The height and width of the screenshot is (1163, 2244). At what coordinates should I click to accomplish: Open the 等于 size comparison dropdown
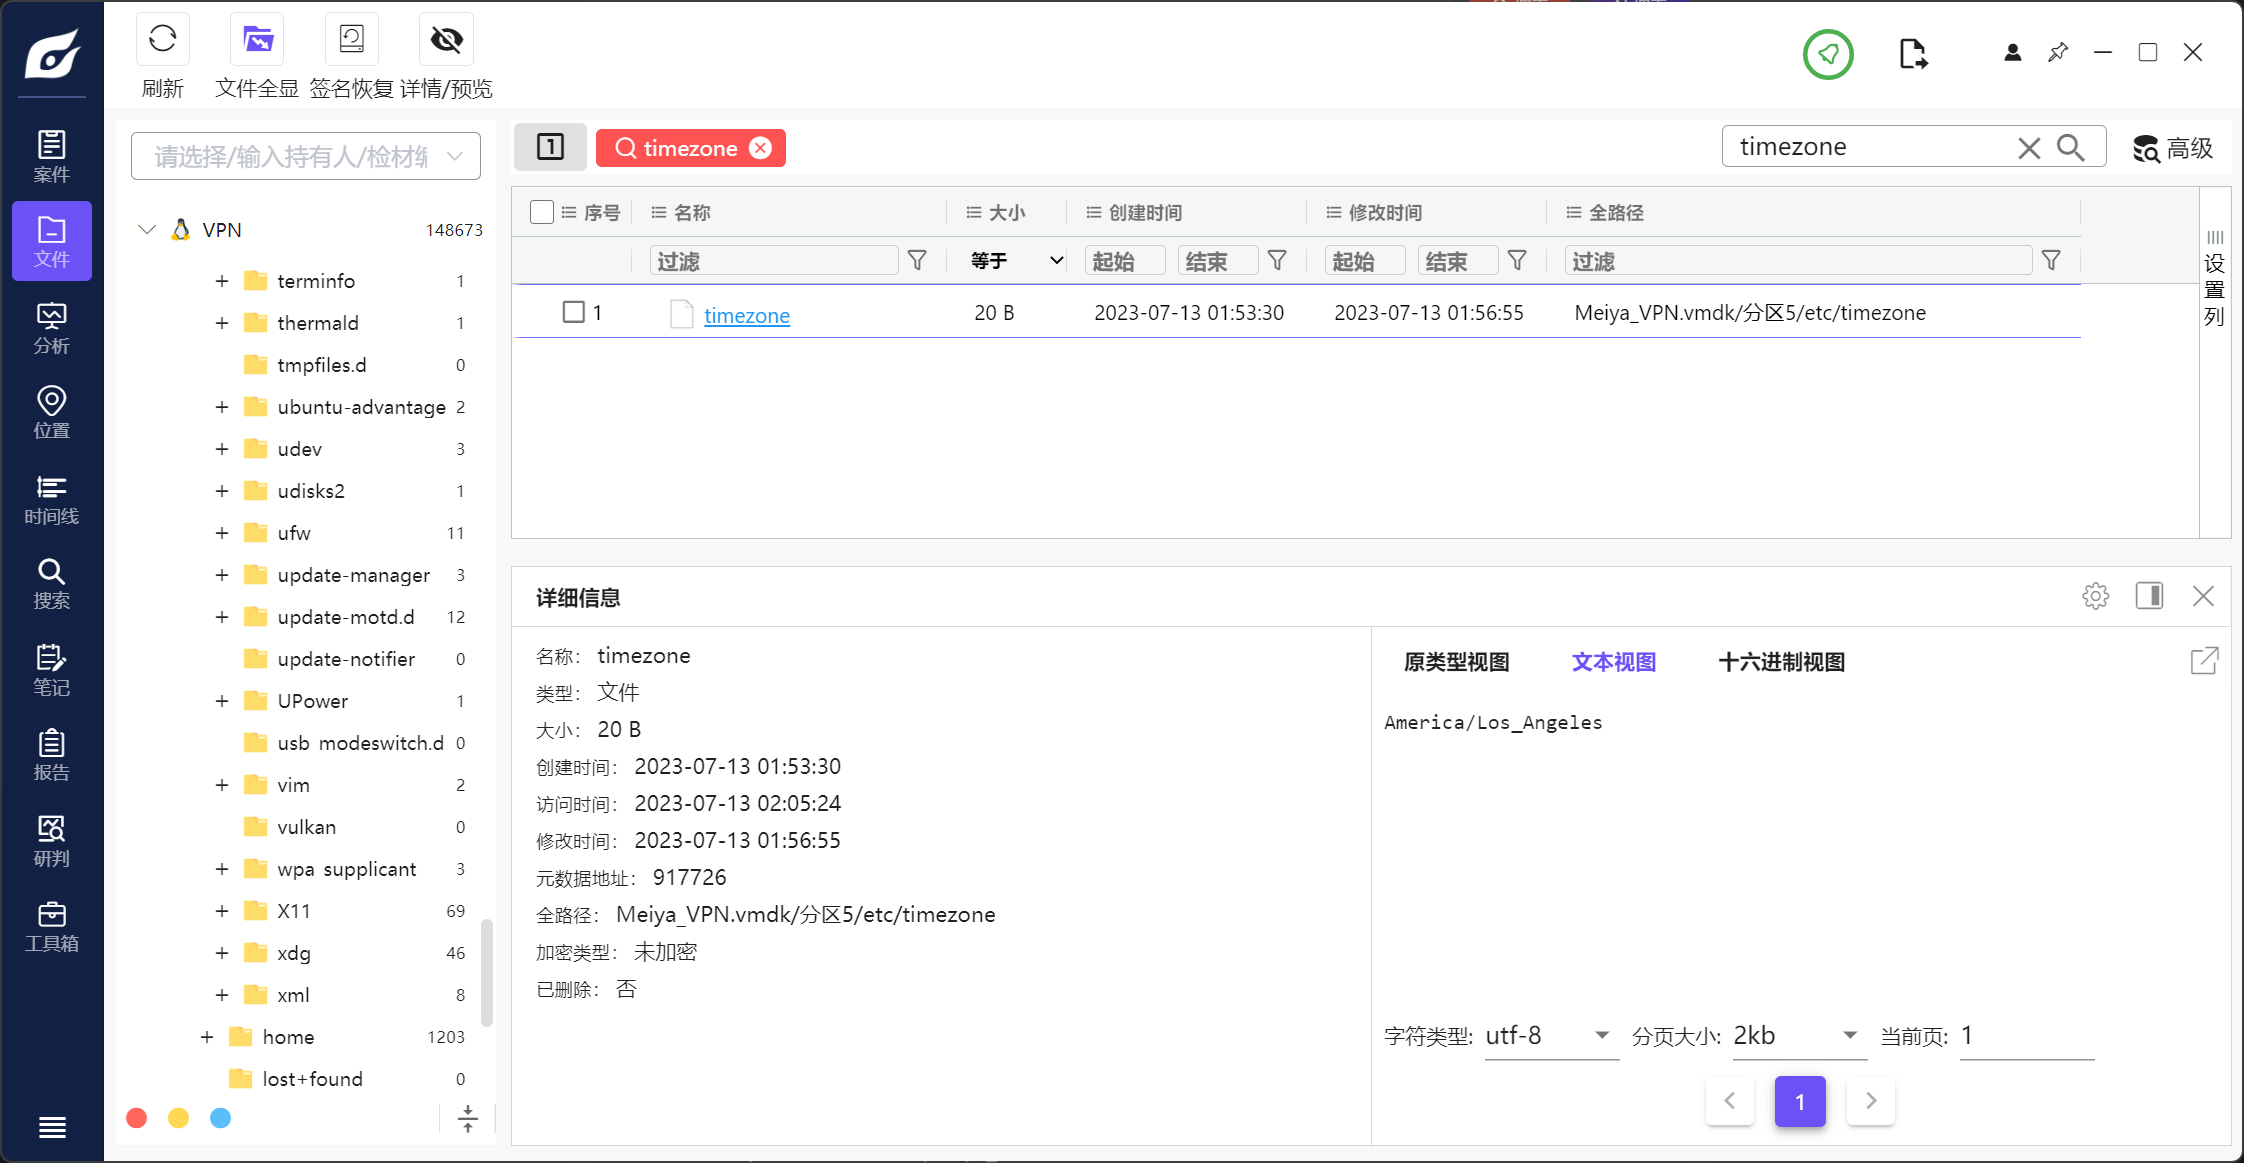point(1015,261)
